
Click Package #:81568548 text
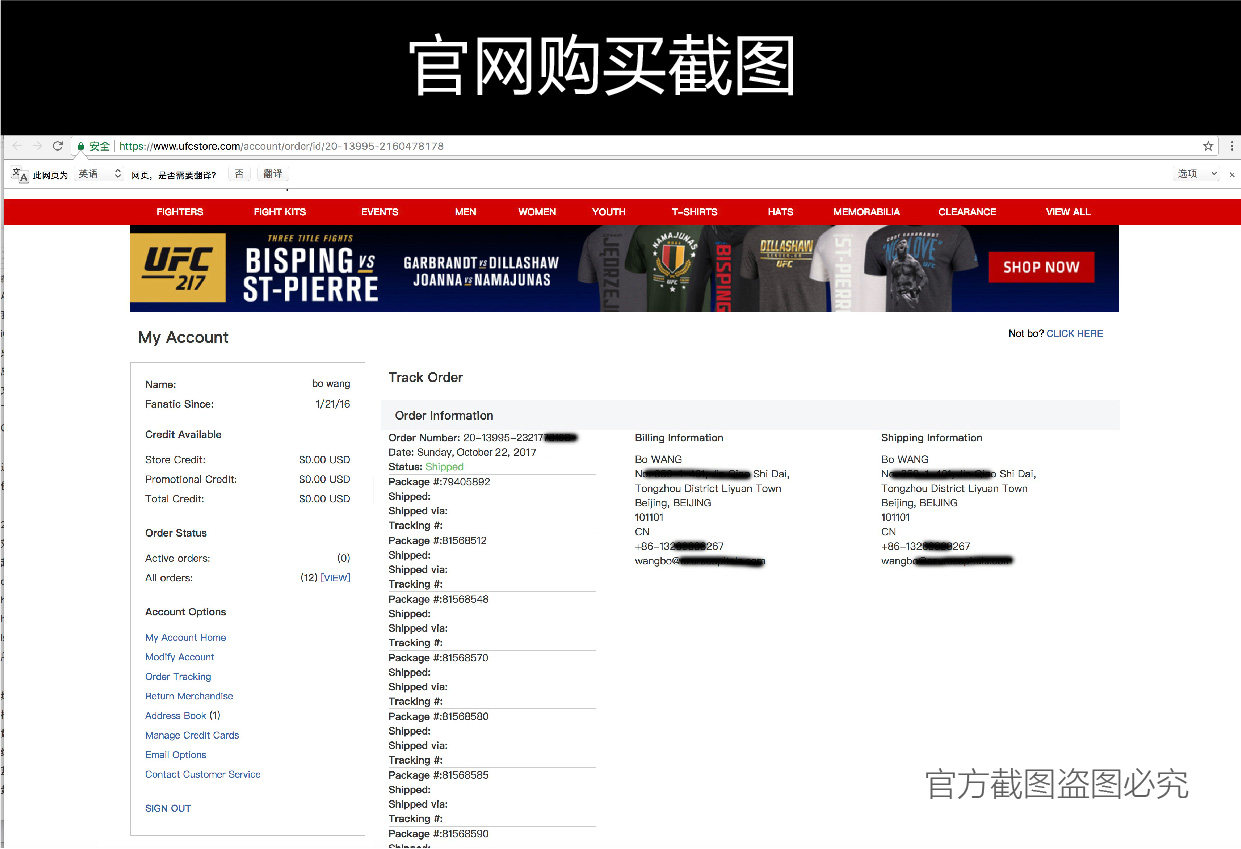pyautogui.click(x=438, y=600)
